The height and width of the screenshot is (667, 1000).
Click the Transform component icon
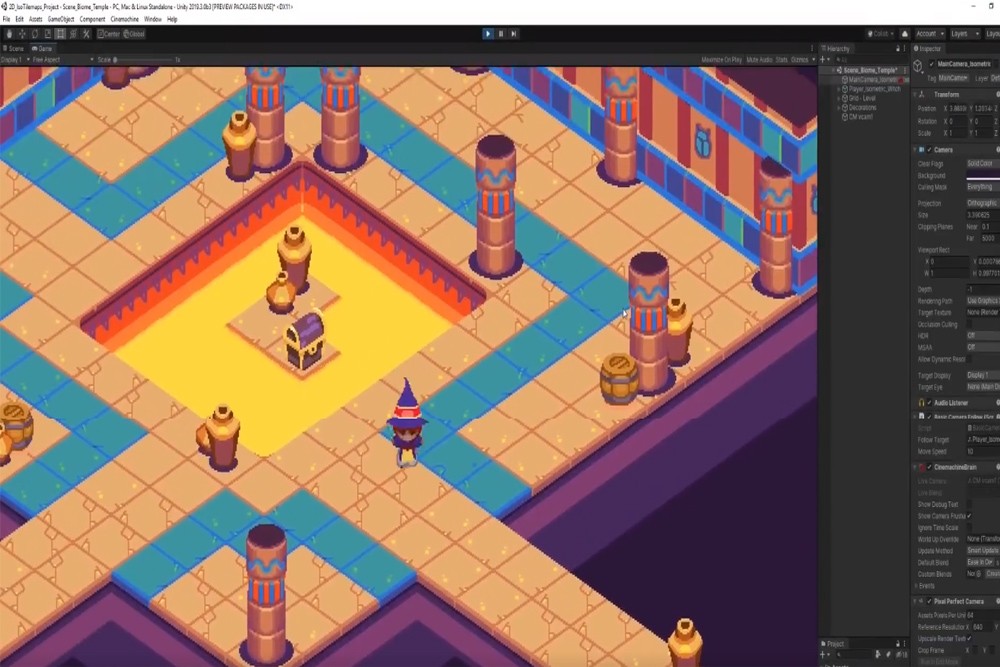[922, 94]
